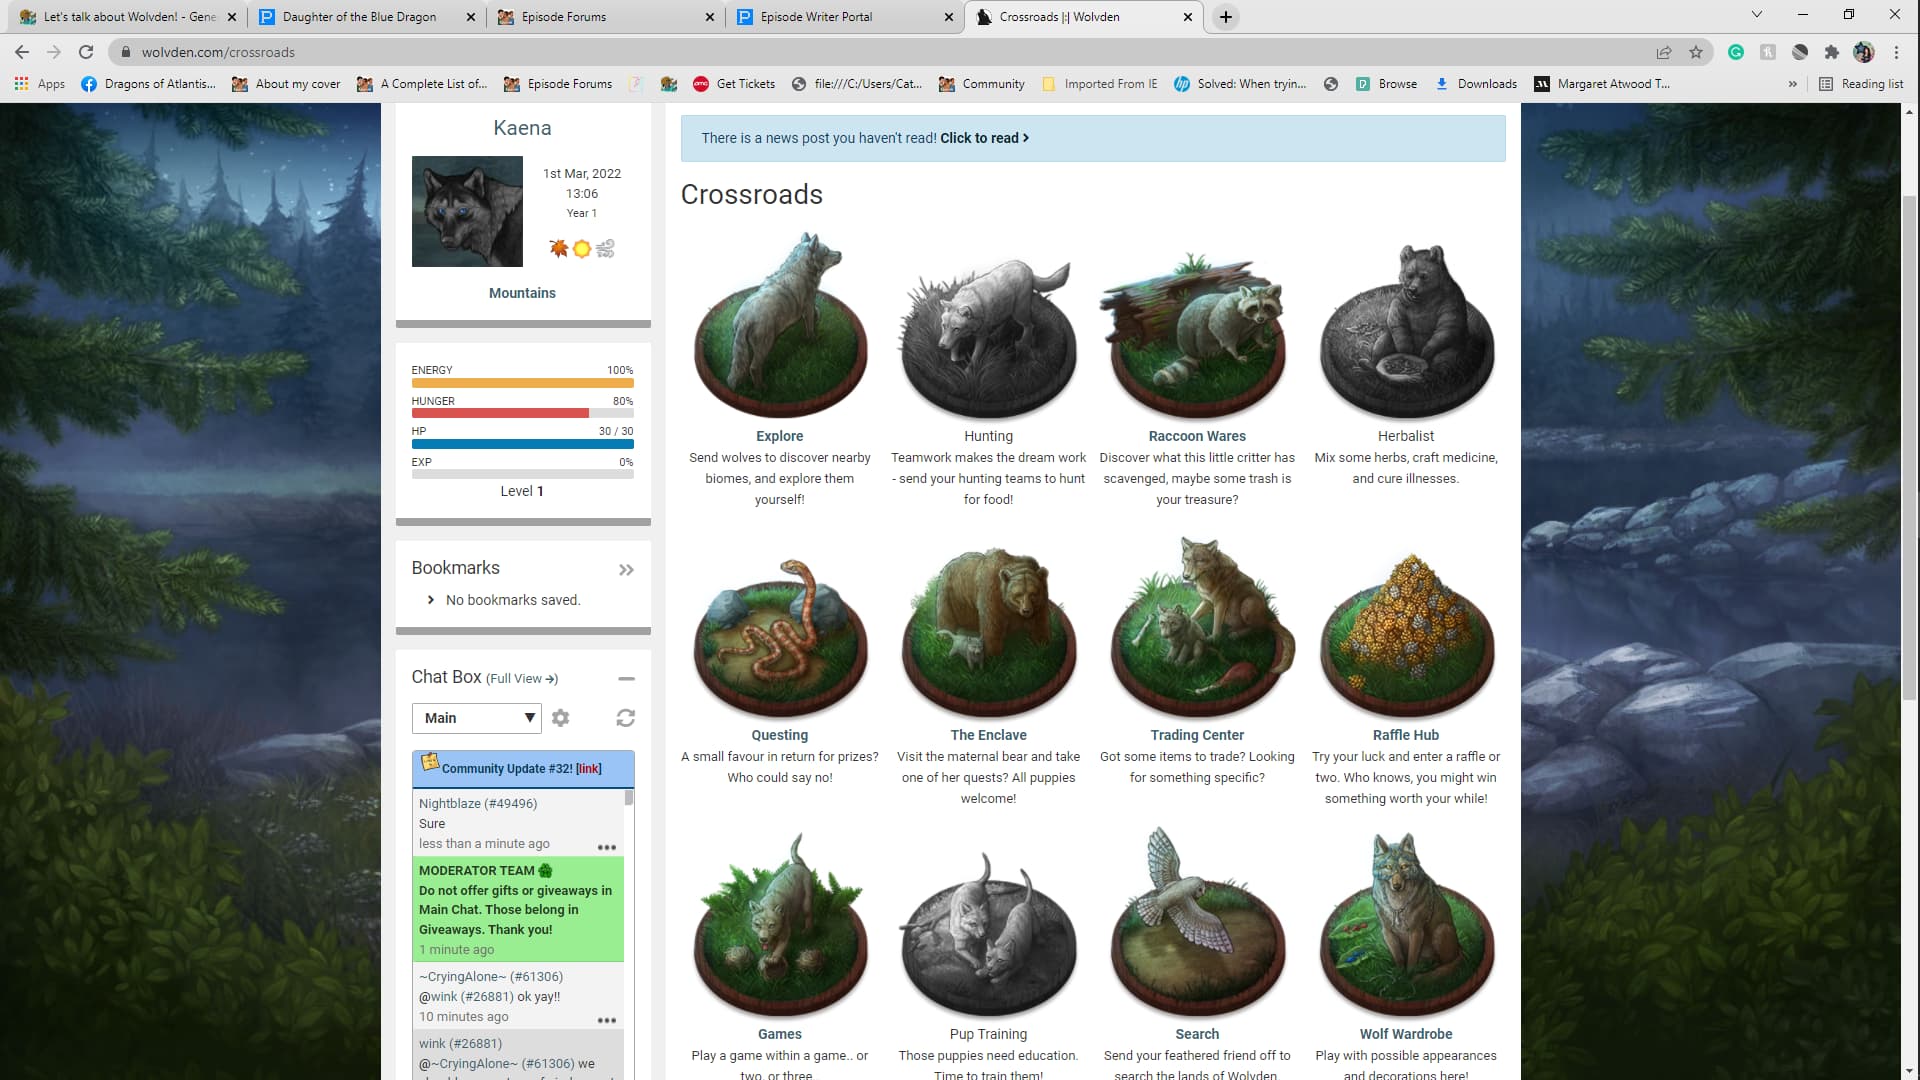Open Downloads bookmark
Viewport: 1920px width, 1080px height.
(x=1476, y=84)
